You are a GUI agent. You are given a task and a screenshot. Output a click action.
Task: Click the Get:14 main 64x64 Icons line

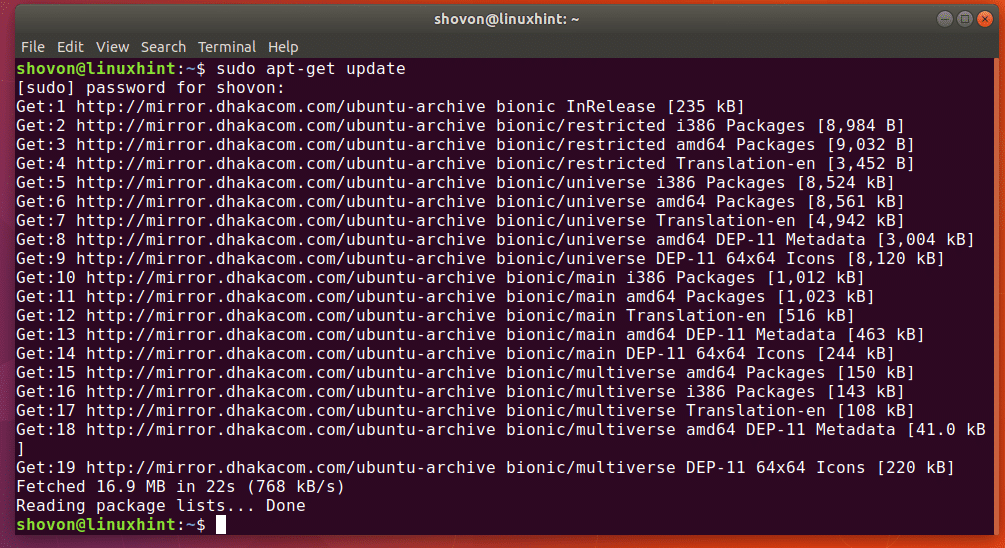pyautogui.click(x=455, y=354)
